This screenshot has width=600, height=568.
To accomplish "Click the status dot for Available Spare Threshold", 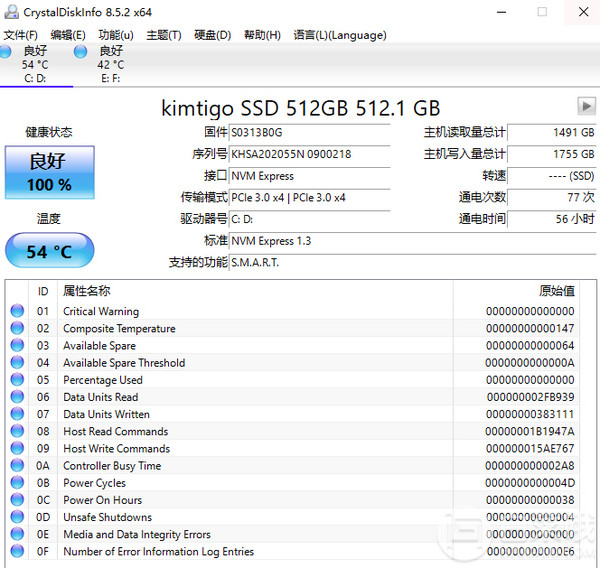I will tap(17, 362).
